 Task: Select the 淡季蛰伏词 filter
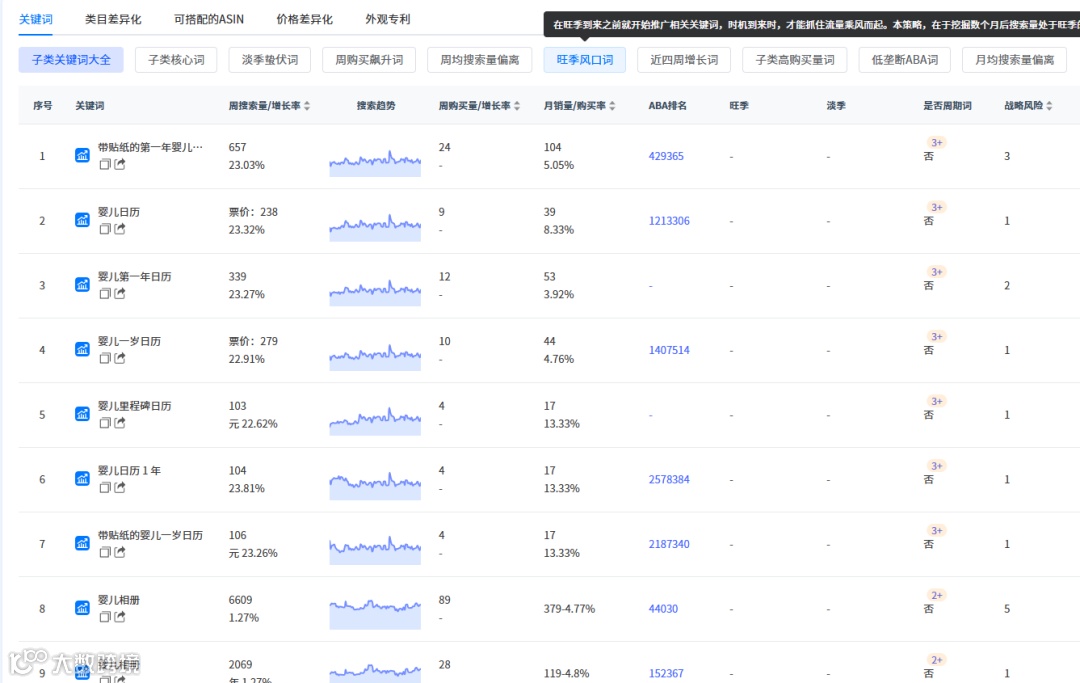268,59
